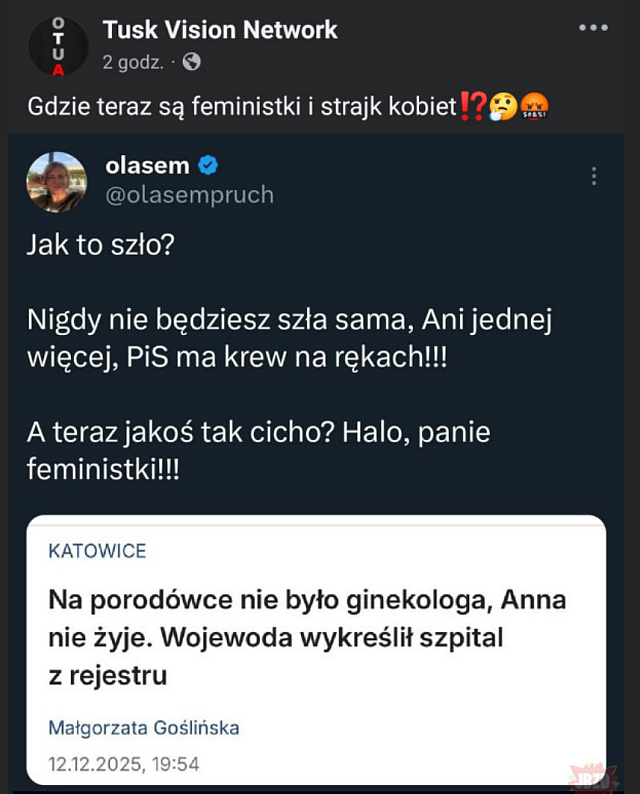Open the vertical three-dot tweet menu

click(x=594, y=176)
